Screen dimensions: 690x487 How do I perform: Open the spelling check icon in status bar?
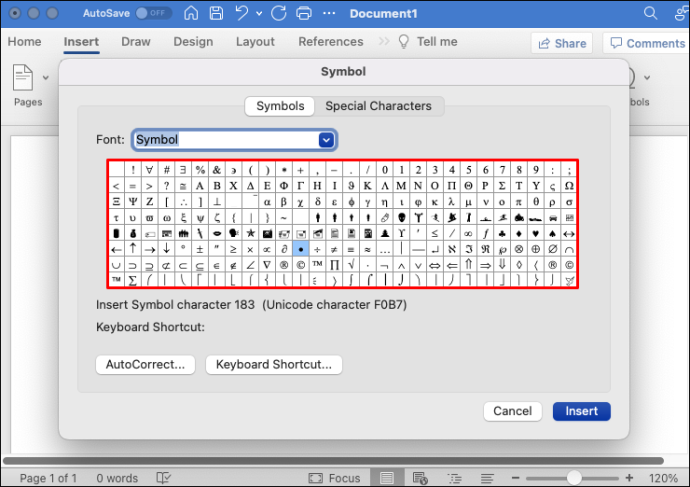pos(163,478)
